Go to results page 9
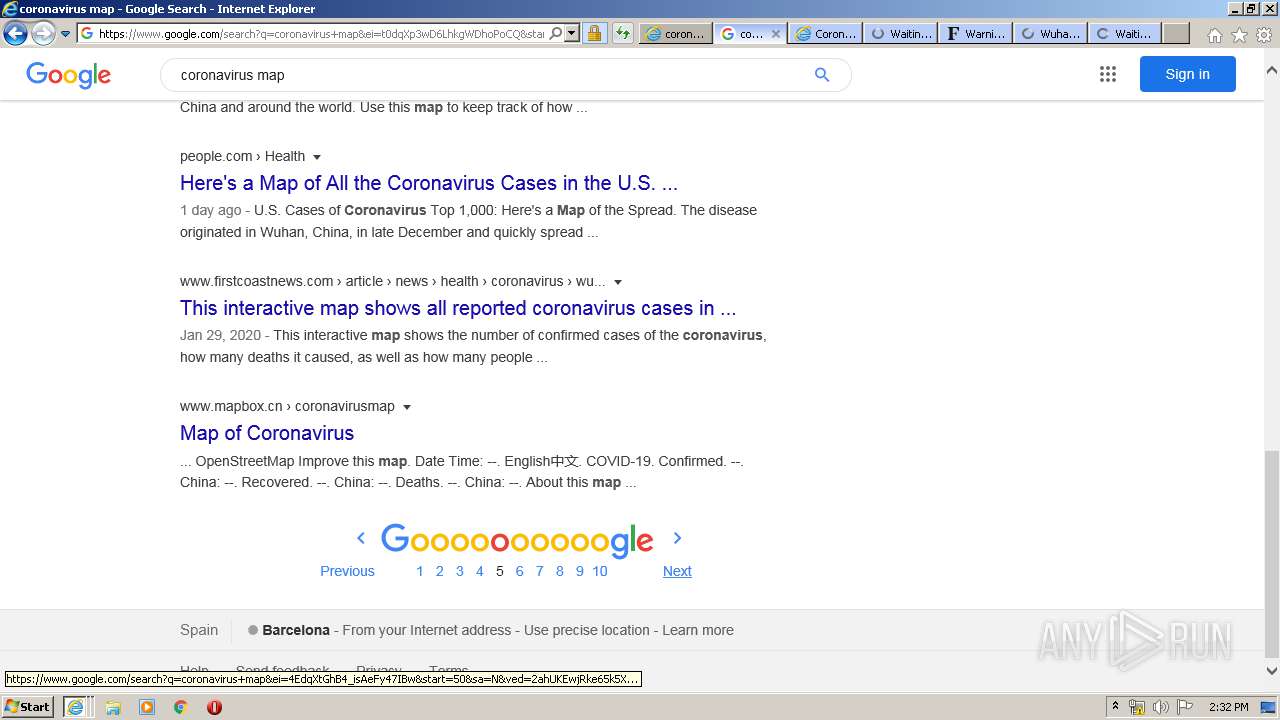Viewport: 1280px width, 720px height. [x=580, y=571]
